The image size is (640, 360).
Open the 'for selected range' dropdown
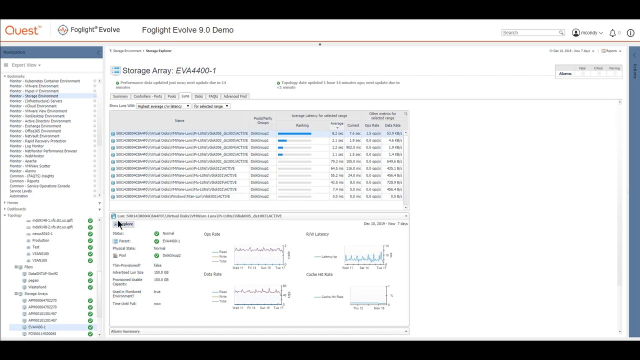coord(211,106)
